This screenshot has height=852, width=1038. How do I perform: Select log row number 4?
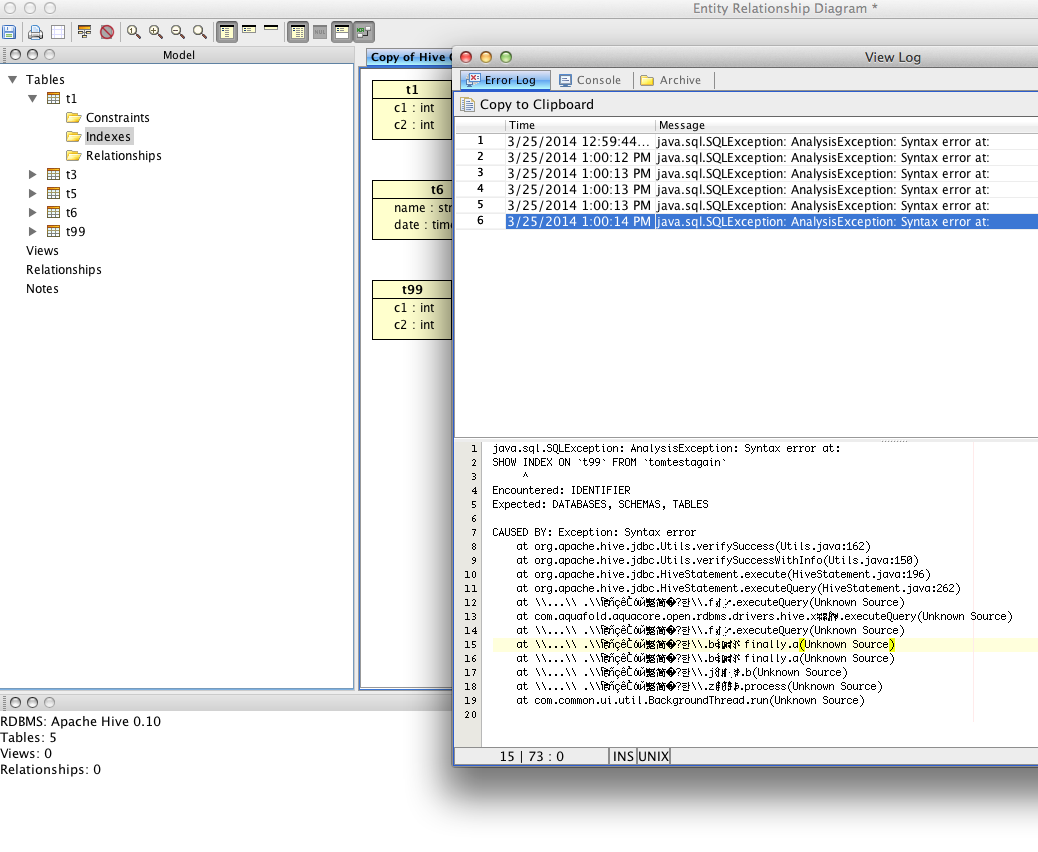point(747,189)
